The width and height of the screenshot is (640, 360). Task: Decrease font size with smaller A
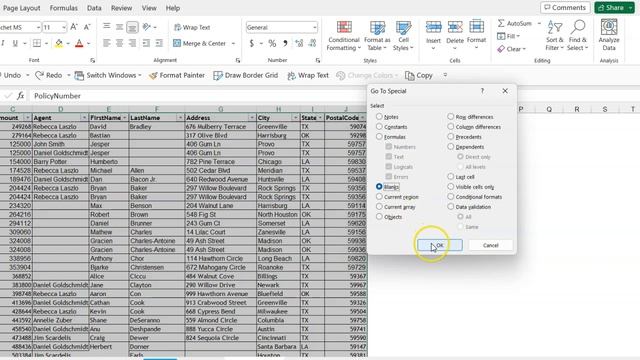pyautogui.click(x=87, y=27)
